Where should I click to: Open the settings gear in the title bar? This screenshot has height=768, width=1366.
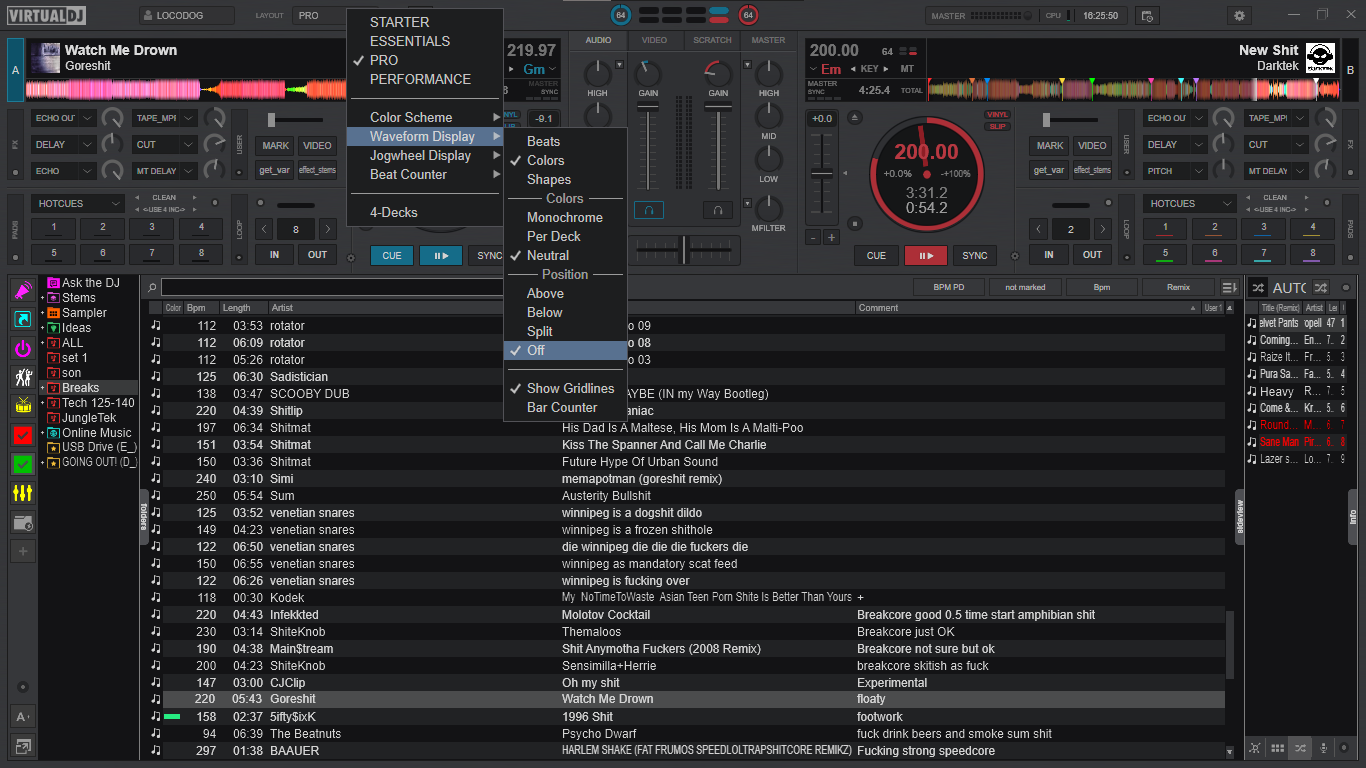coord(1240,15)
